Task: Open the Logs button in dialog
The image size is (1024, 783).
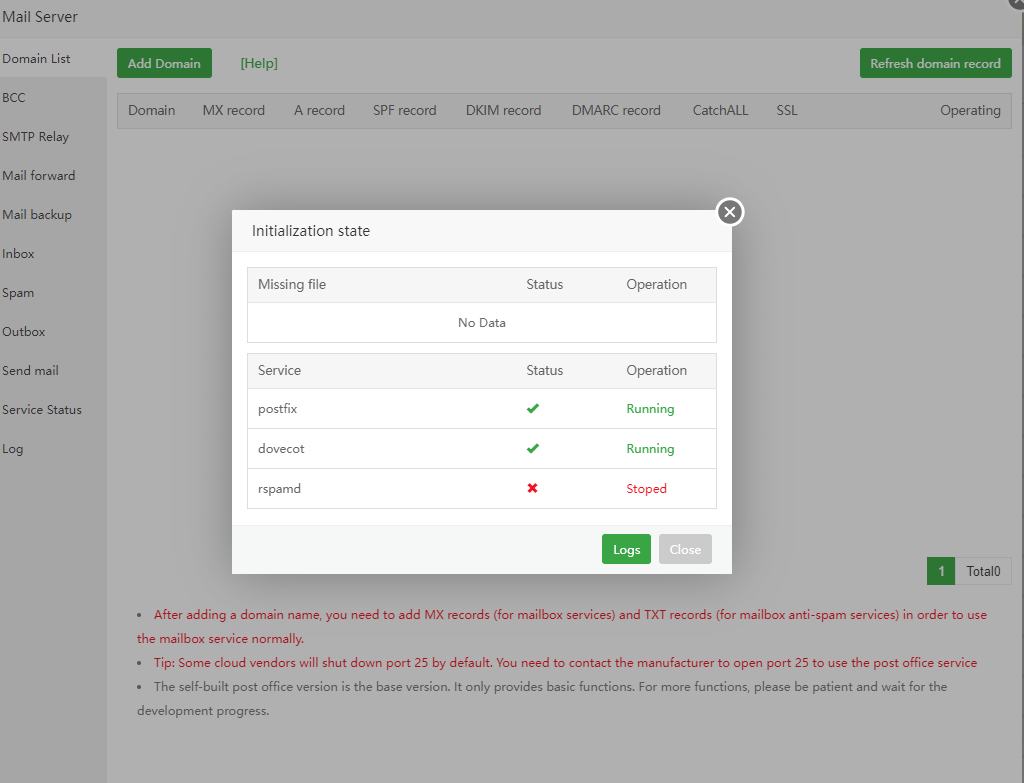Action: [626, 549]
